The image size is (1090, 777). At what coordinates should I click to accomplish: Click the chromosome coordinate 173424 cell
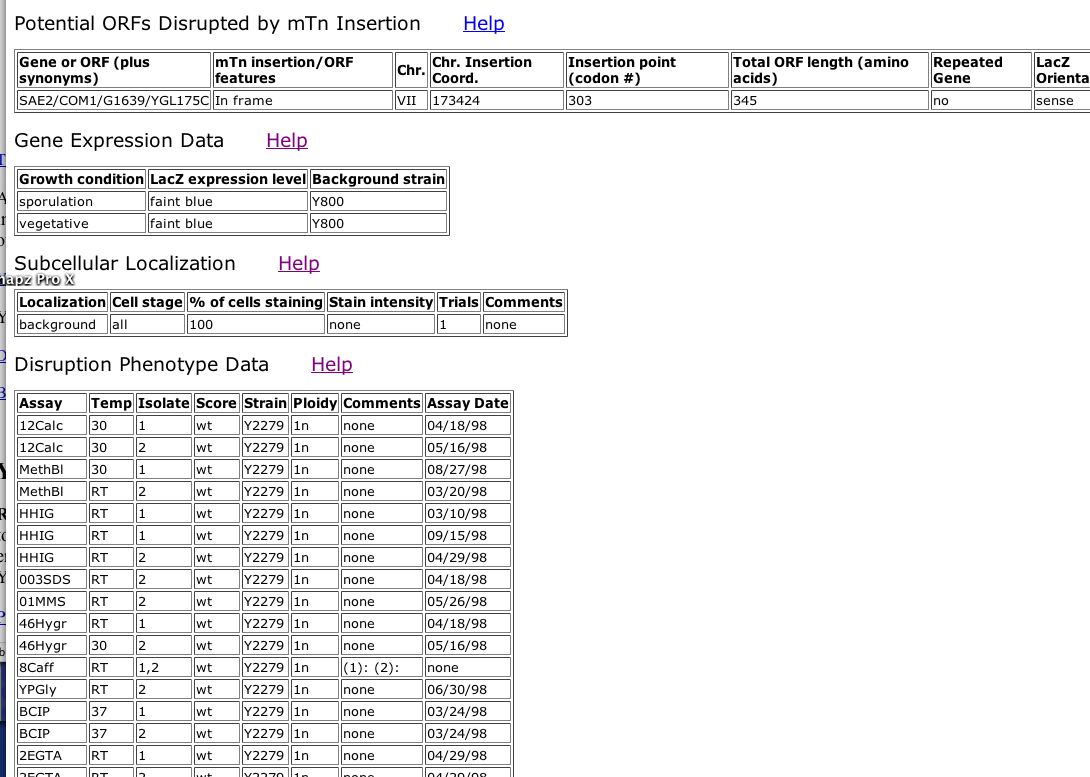point(495,100)
